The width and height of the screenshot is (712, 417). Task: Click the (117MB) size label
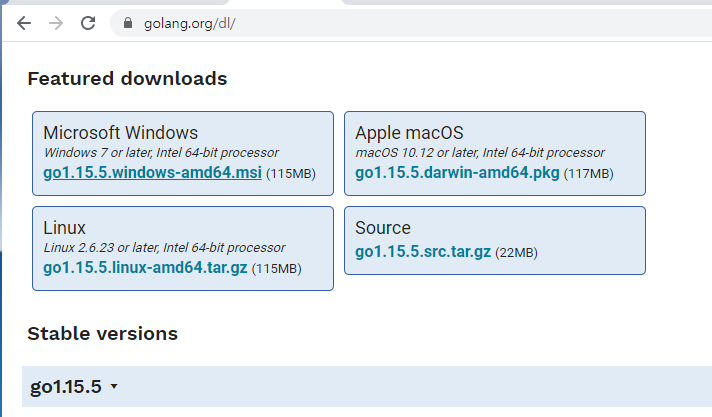point(588,174)
